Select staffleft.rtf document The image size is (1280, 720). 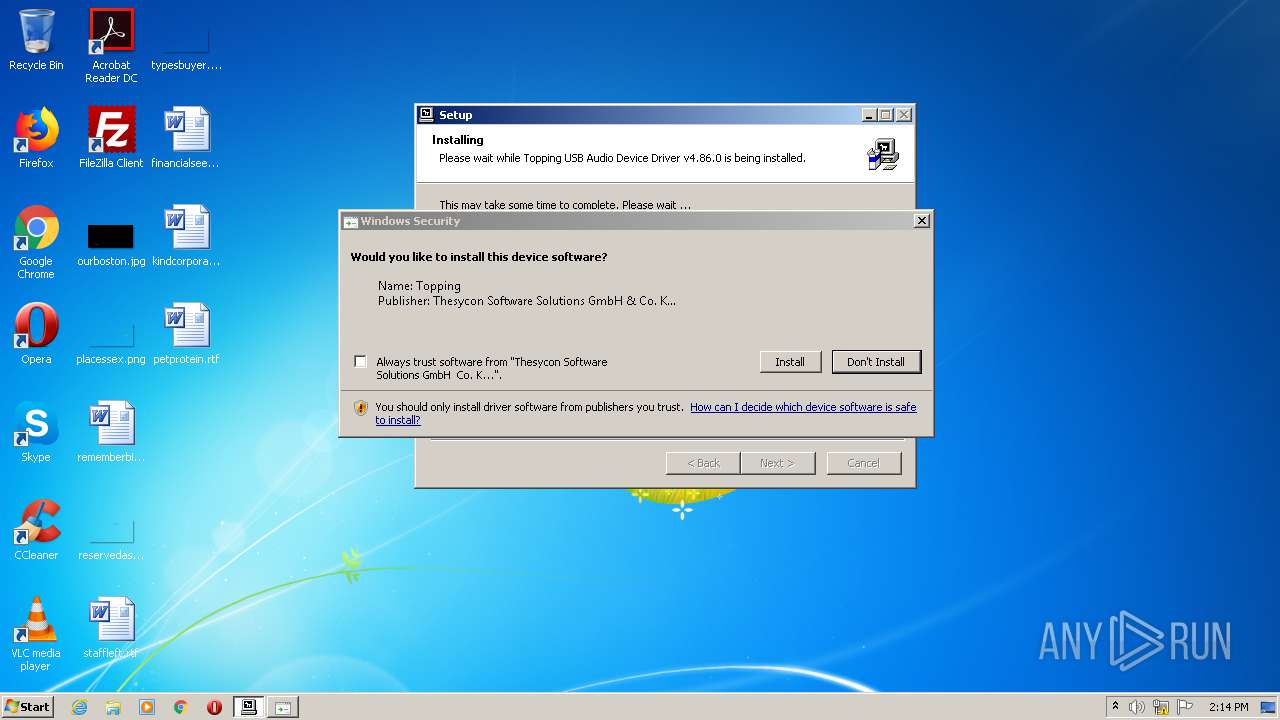tap(111, 628)
